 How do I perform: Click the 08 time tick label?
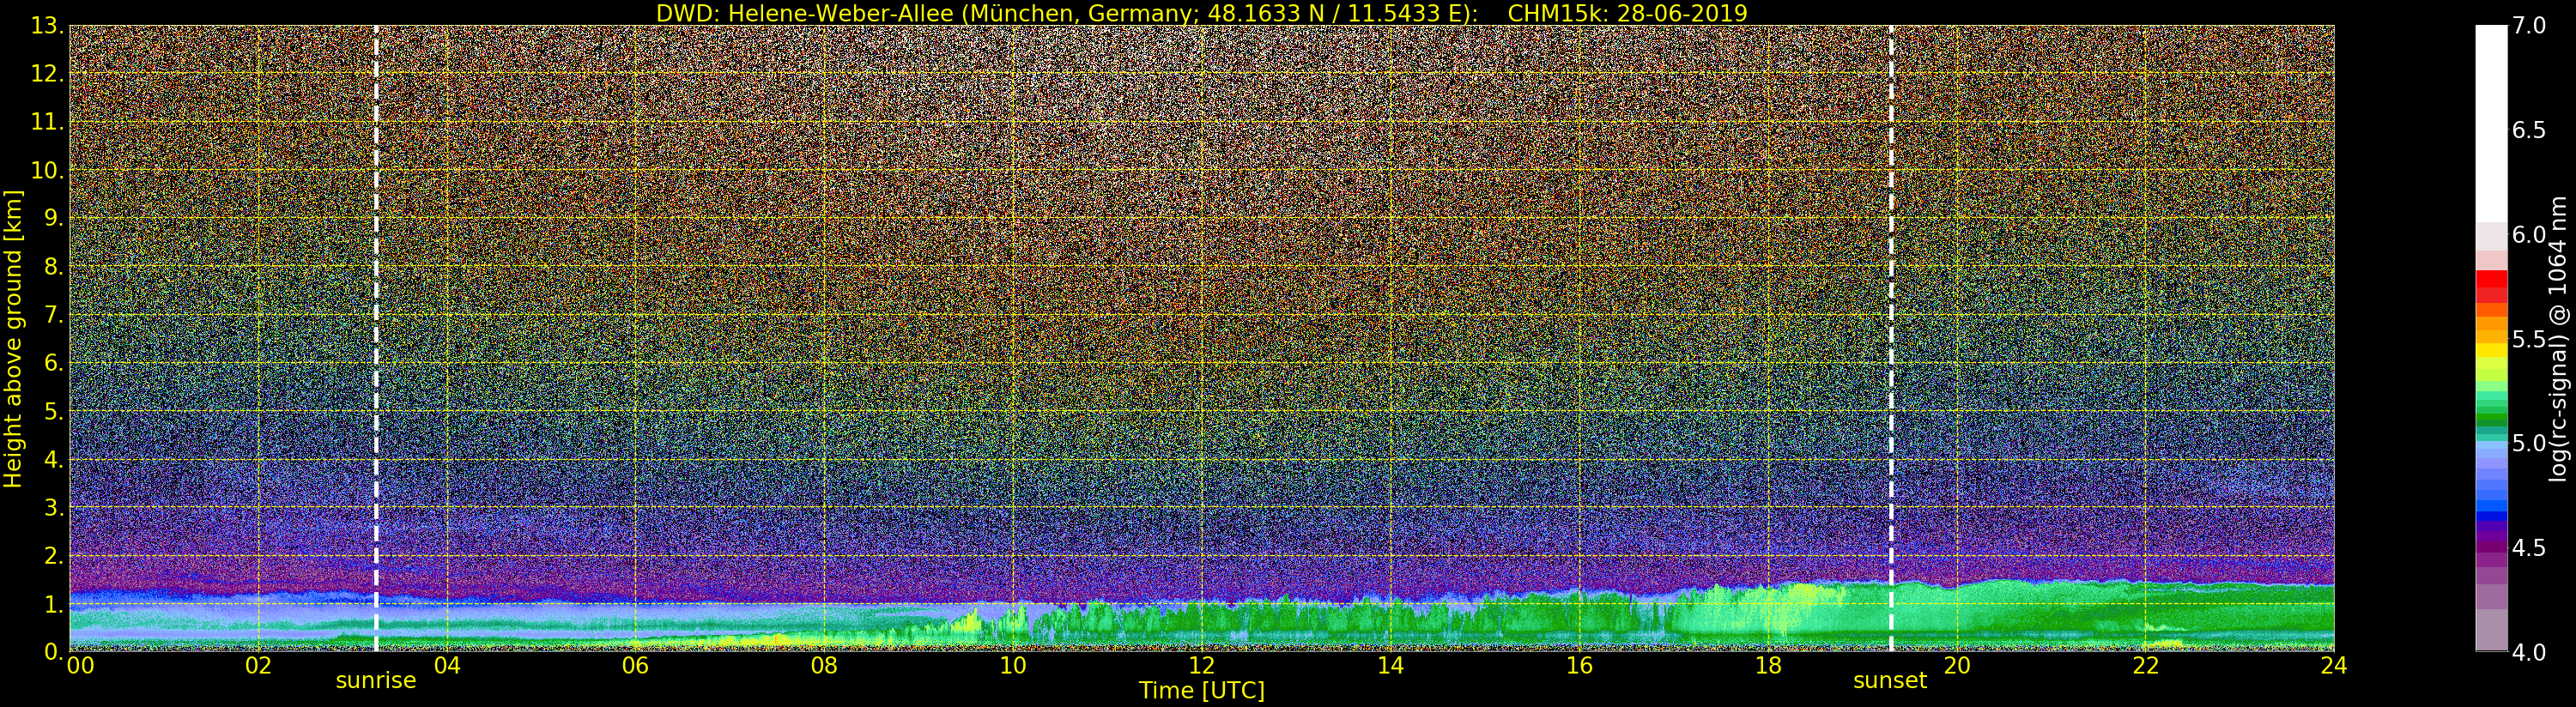click(x=824, y=665)
